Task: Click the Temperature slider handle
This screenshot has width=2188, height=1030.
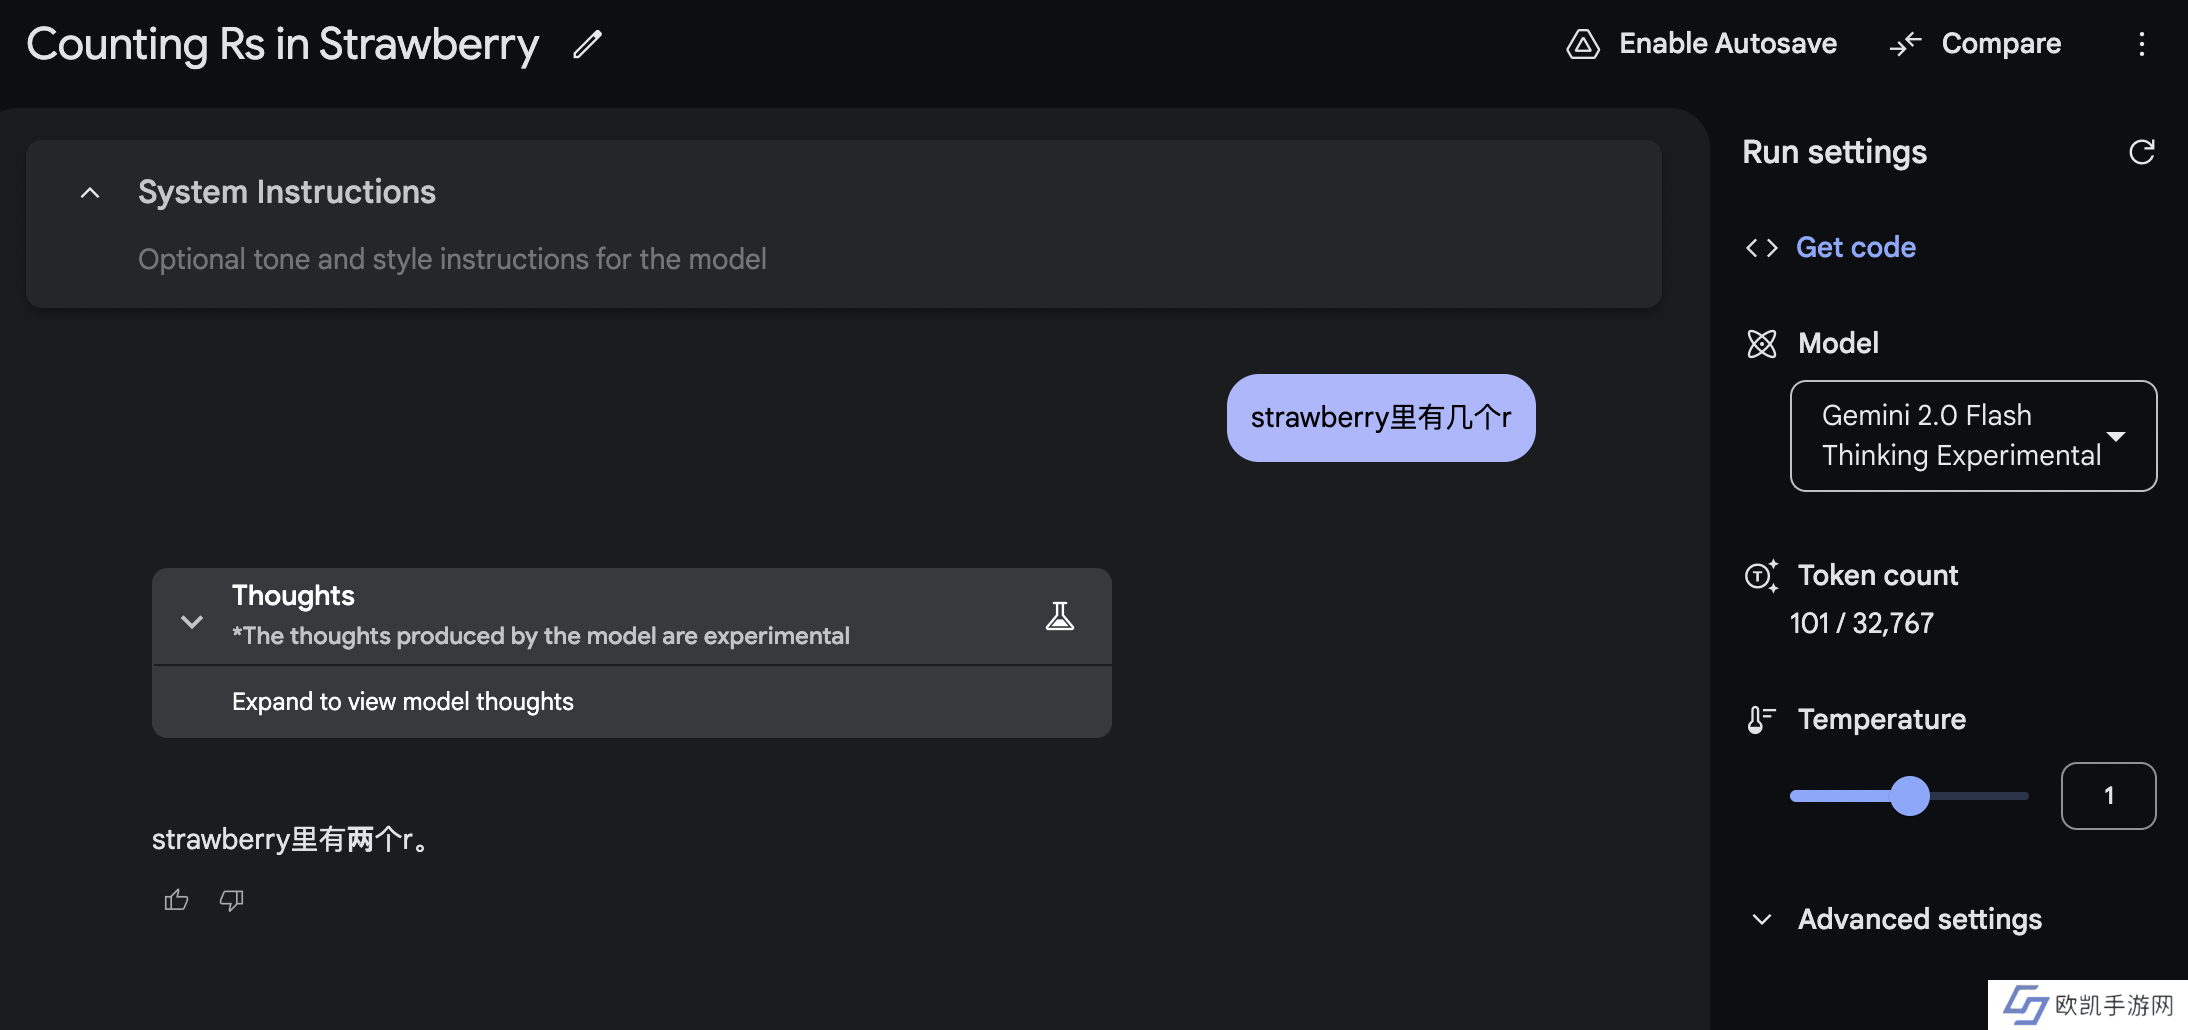Action: tap(1910, 796)
